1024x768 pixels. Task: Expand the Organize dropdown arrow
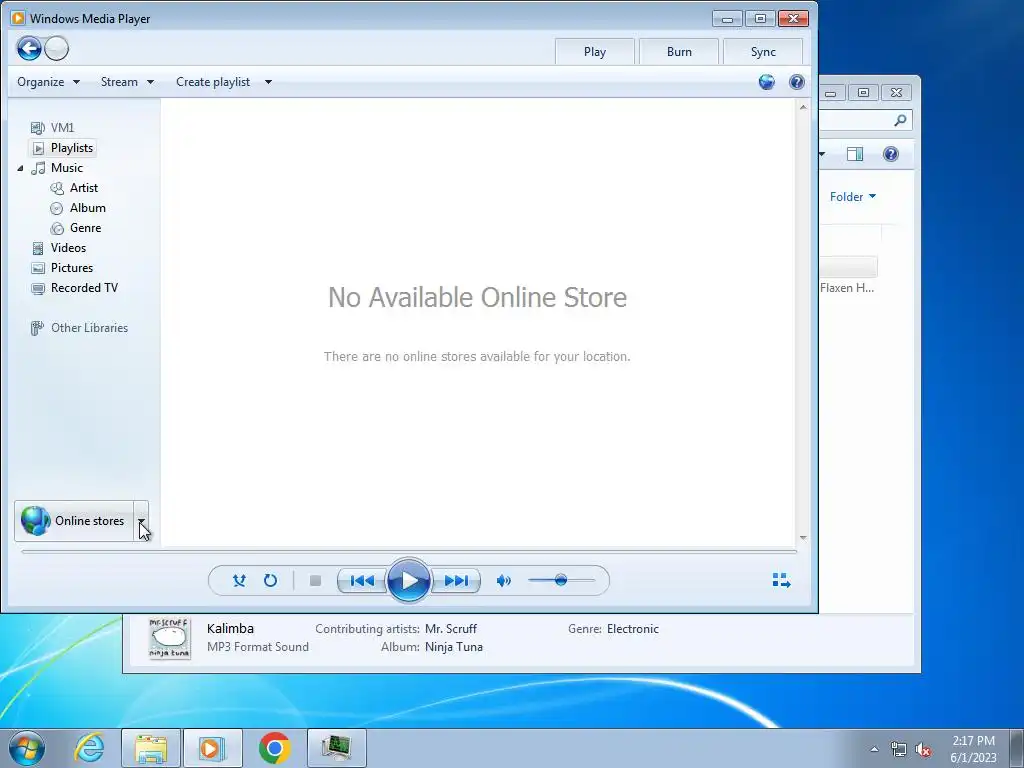point(76,82)
